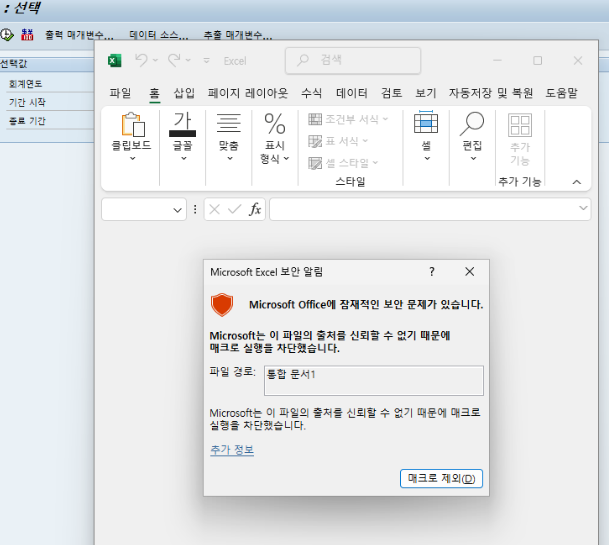Click the orange shield warning icon
Viewport: 609px width, 545px height.
click(222, 305)
